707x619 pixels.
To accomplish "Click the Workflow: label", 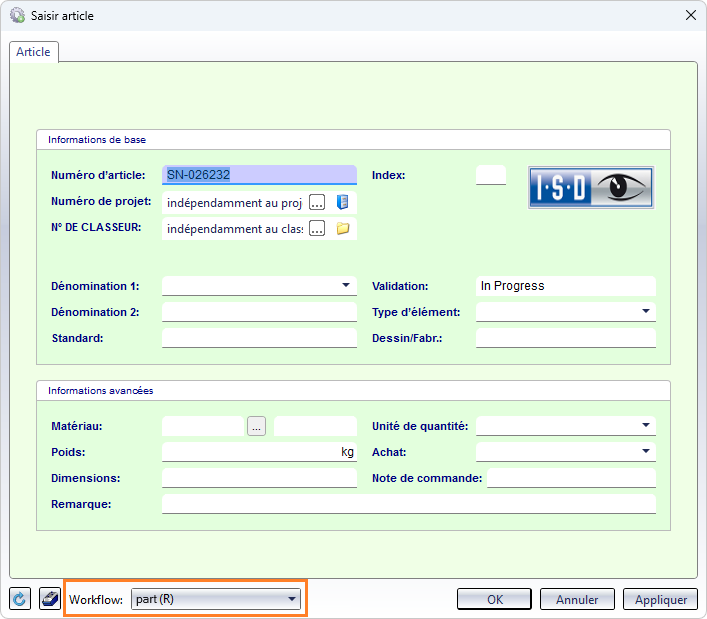I will click(x=96, y=600).
